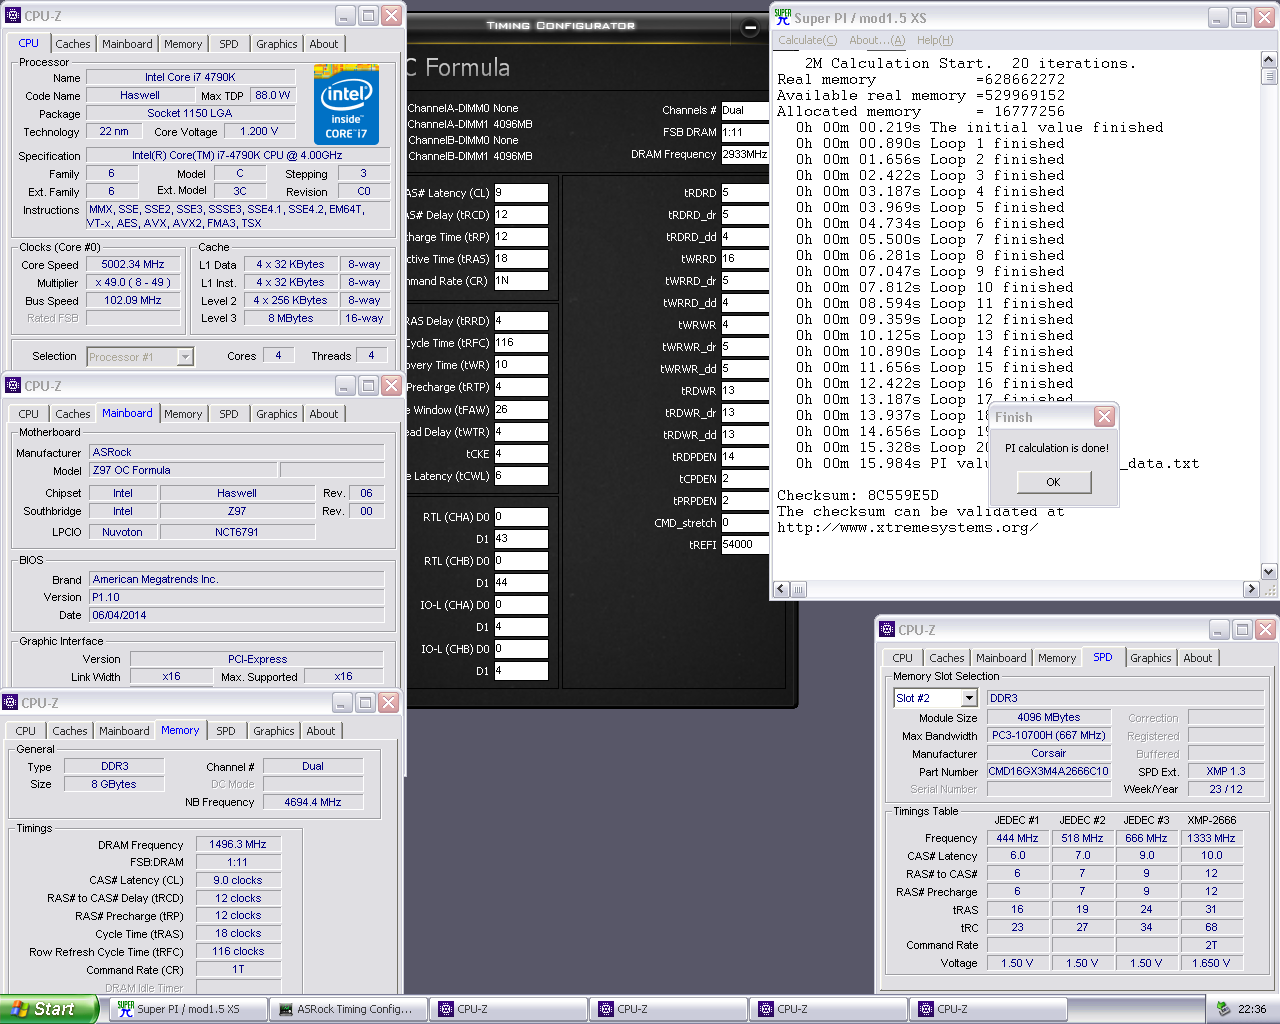The width and height of the screenshot is (1280, 1024).
Task: Open About tab in top CPU-Z window
Action: pyautogui.click(x=324, y=44)
